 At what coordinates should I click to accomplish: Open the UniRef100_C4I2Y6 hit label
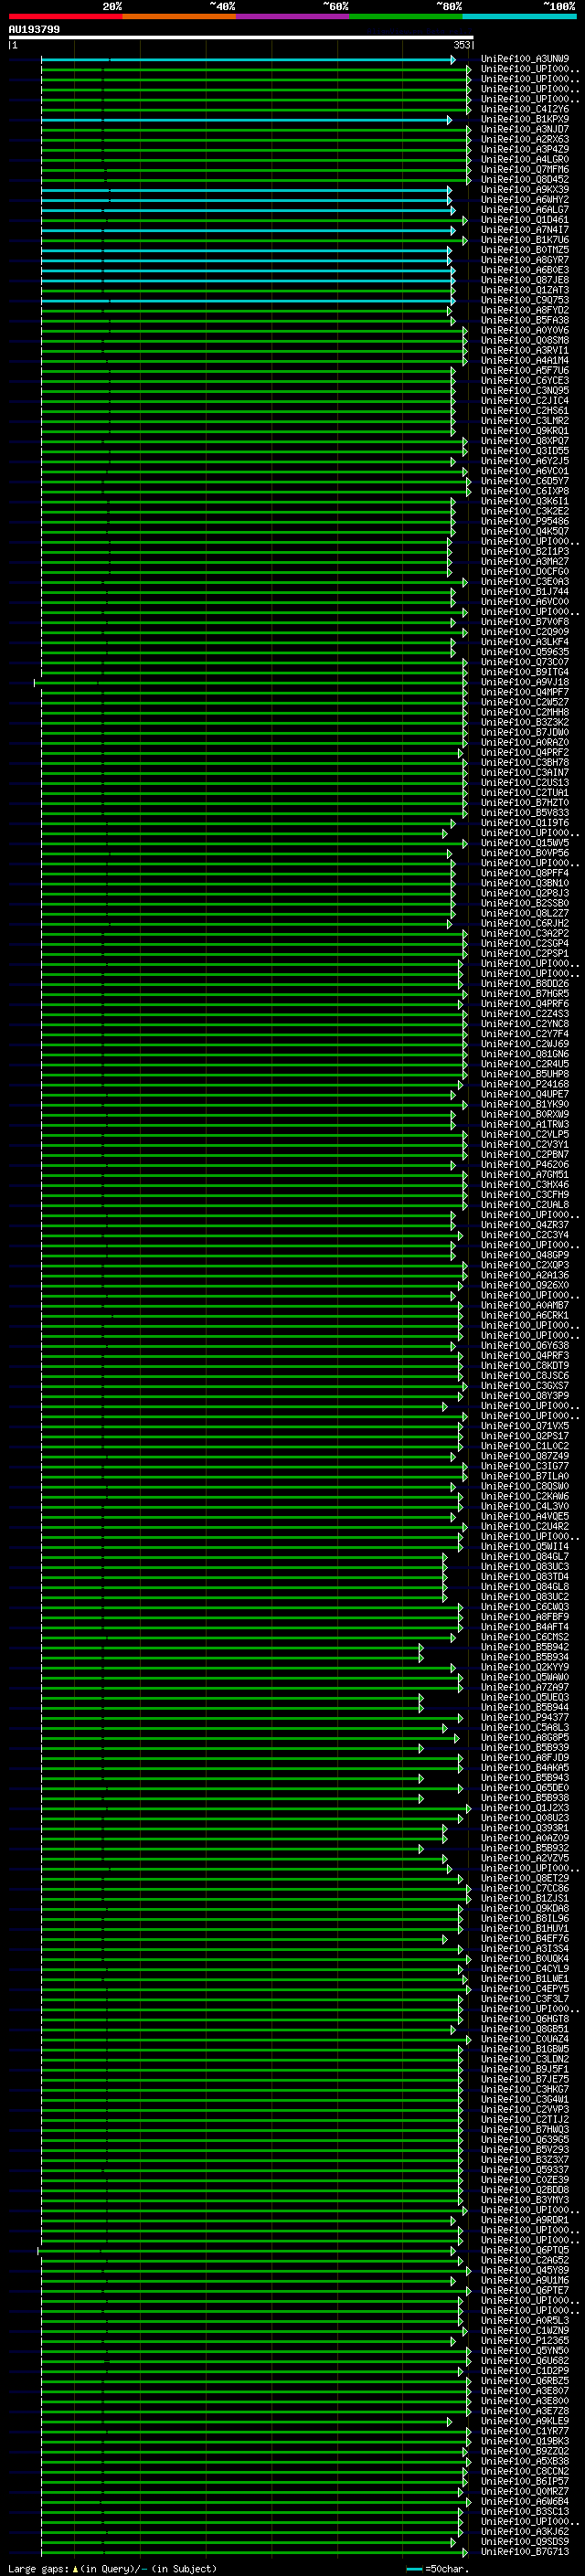525,109
